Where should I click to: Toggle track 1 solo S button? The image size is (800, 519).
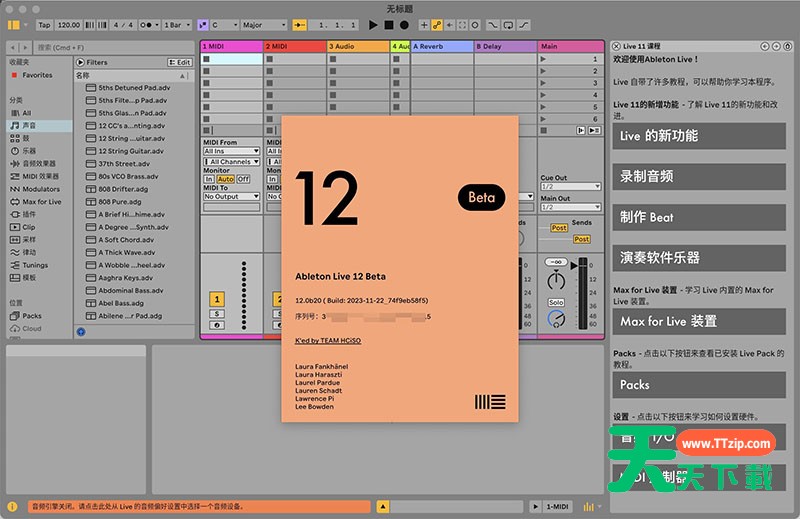point(217,314)
